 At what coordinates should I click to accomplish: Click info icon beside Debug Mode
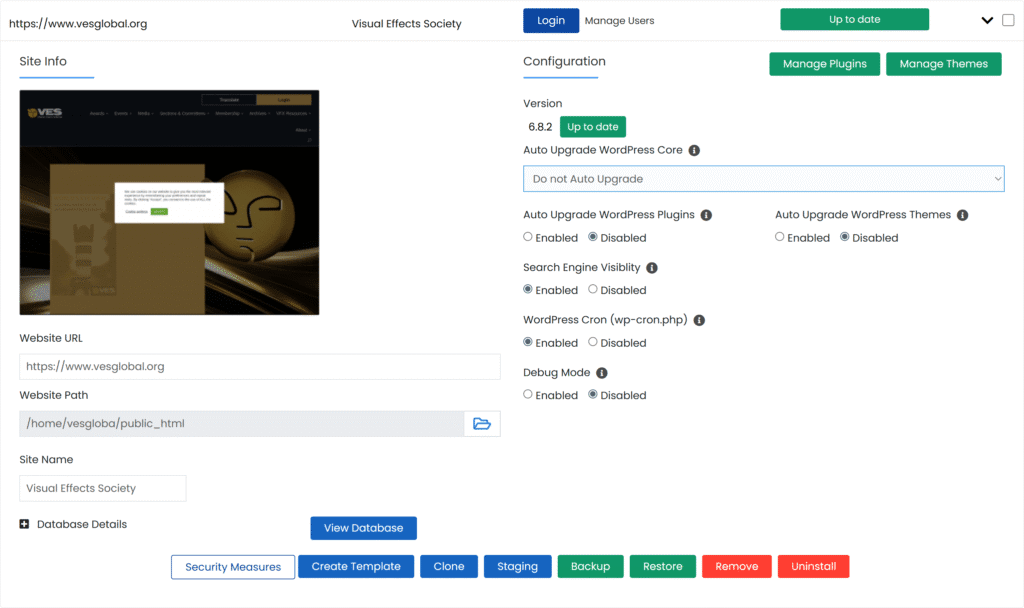click(x=601, y=373)
